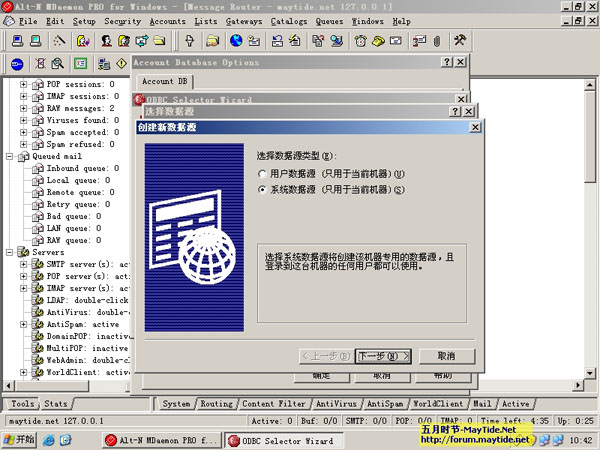This screenshot has height=450, width=600.
Task: Switch to the Content Filter tab
Action: click(272, 404)
